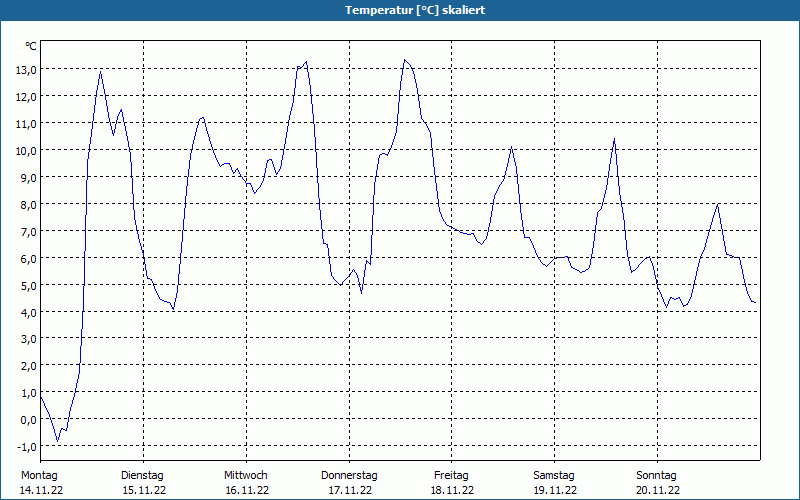
Task: Select the date '17.11.22'
Action: click(x=350, y=490)
